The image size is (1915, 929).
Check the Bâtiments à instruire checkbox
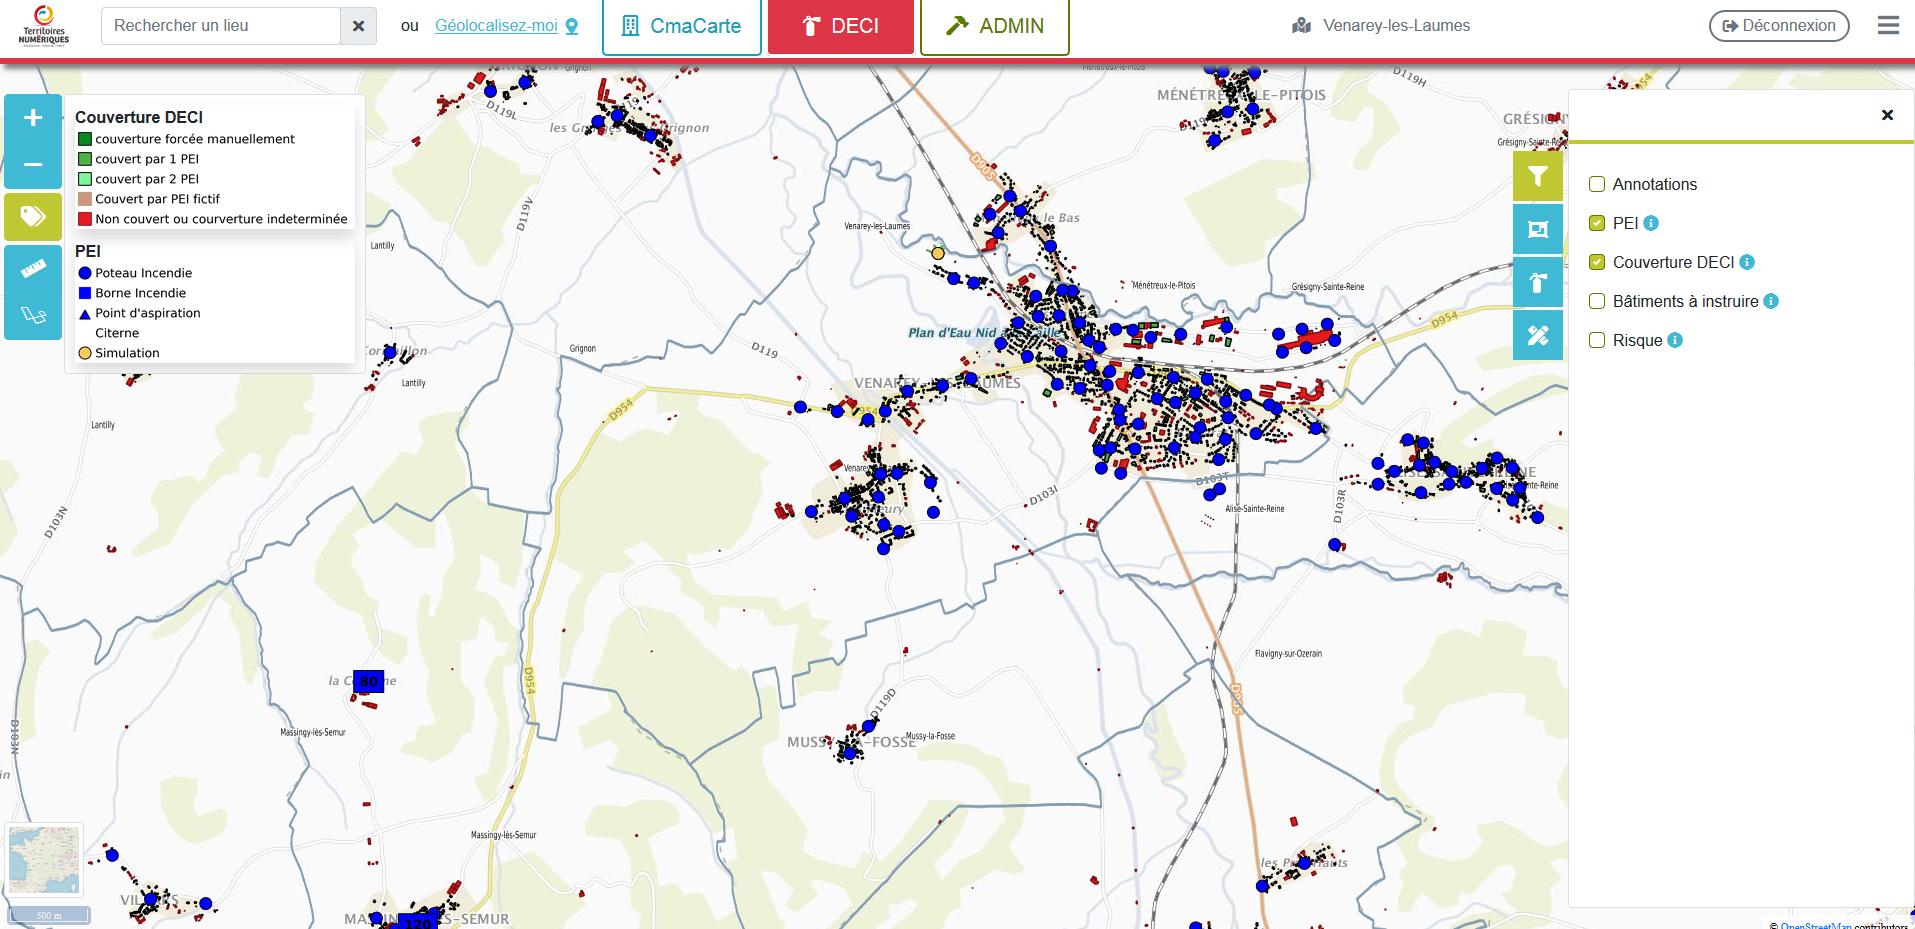click(x=1597, y=301)
